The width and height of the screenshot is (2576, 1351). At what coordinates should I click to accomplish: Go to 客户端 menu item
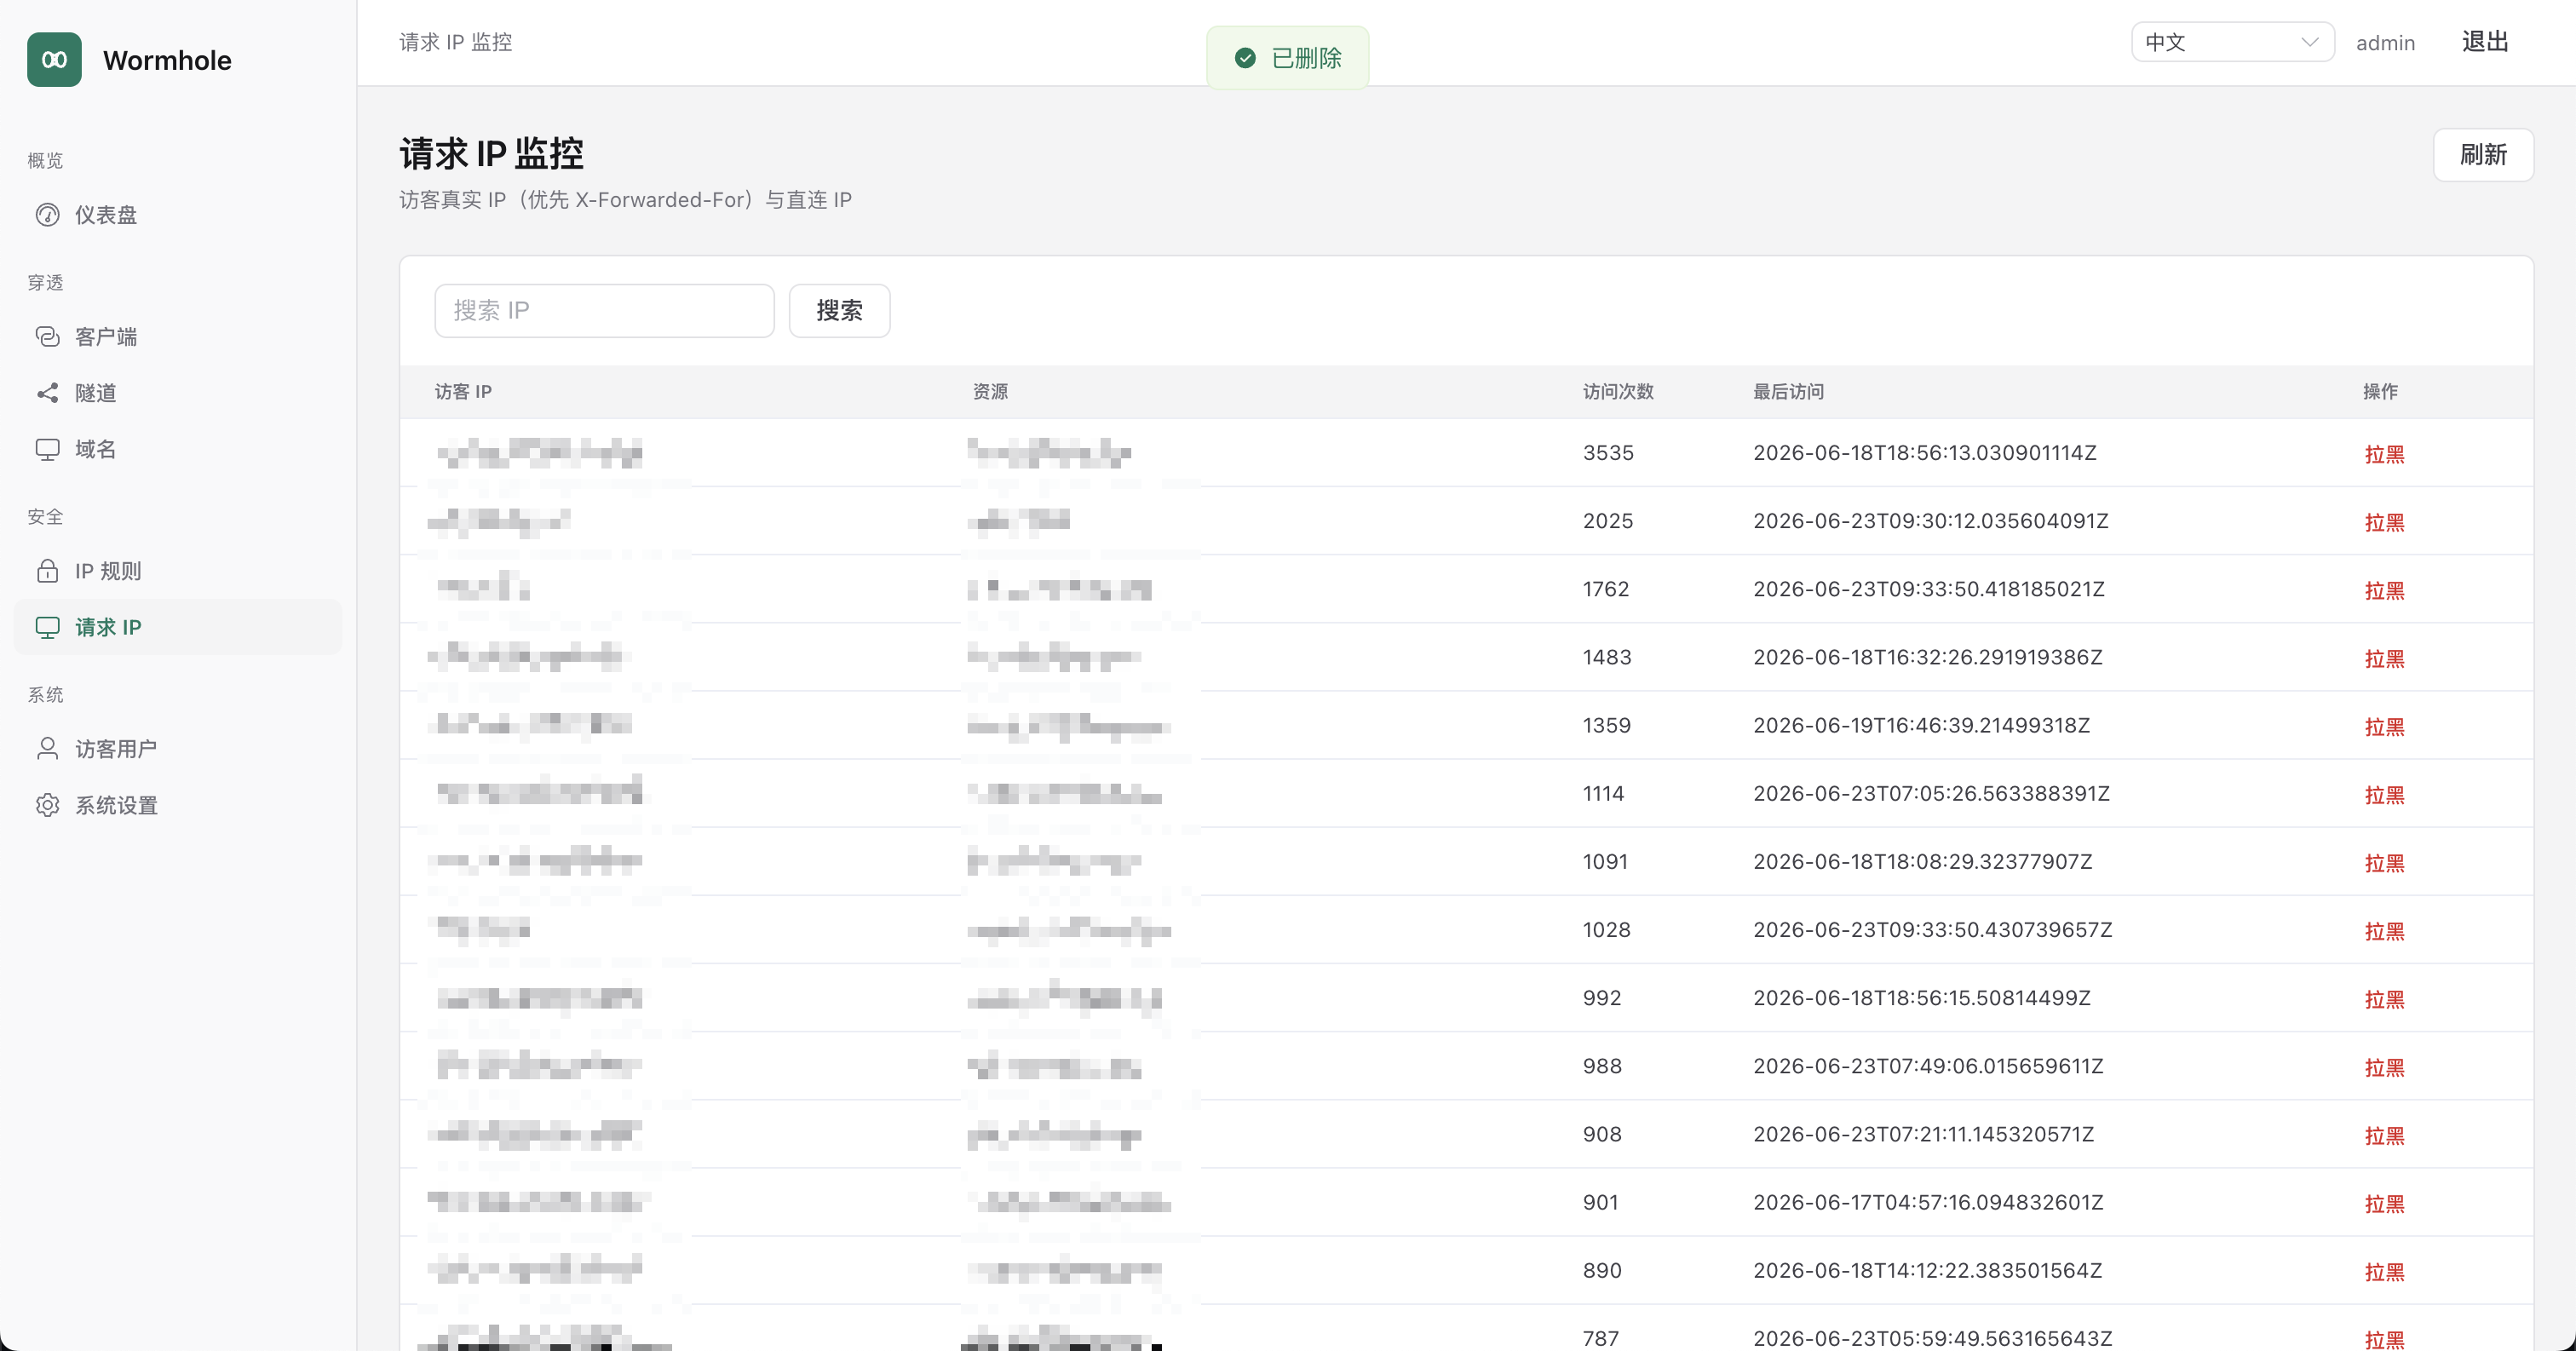coord(178,337)
